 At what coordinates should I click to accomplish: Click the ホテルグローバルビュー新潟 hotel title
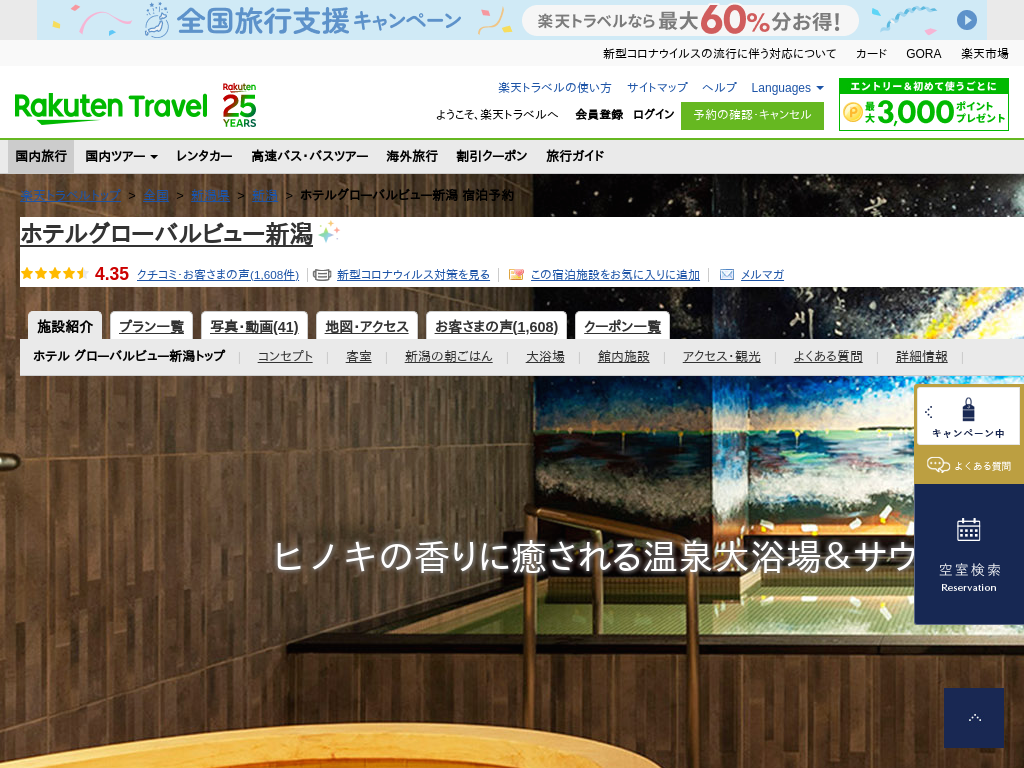[x=167, y=233]
